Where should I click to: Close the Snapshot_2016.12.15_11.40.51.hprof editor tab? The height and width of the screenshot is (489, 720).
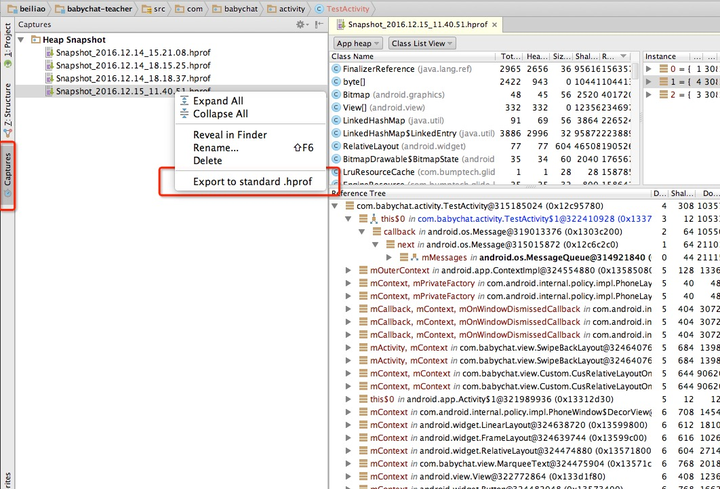click(495, 25)
